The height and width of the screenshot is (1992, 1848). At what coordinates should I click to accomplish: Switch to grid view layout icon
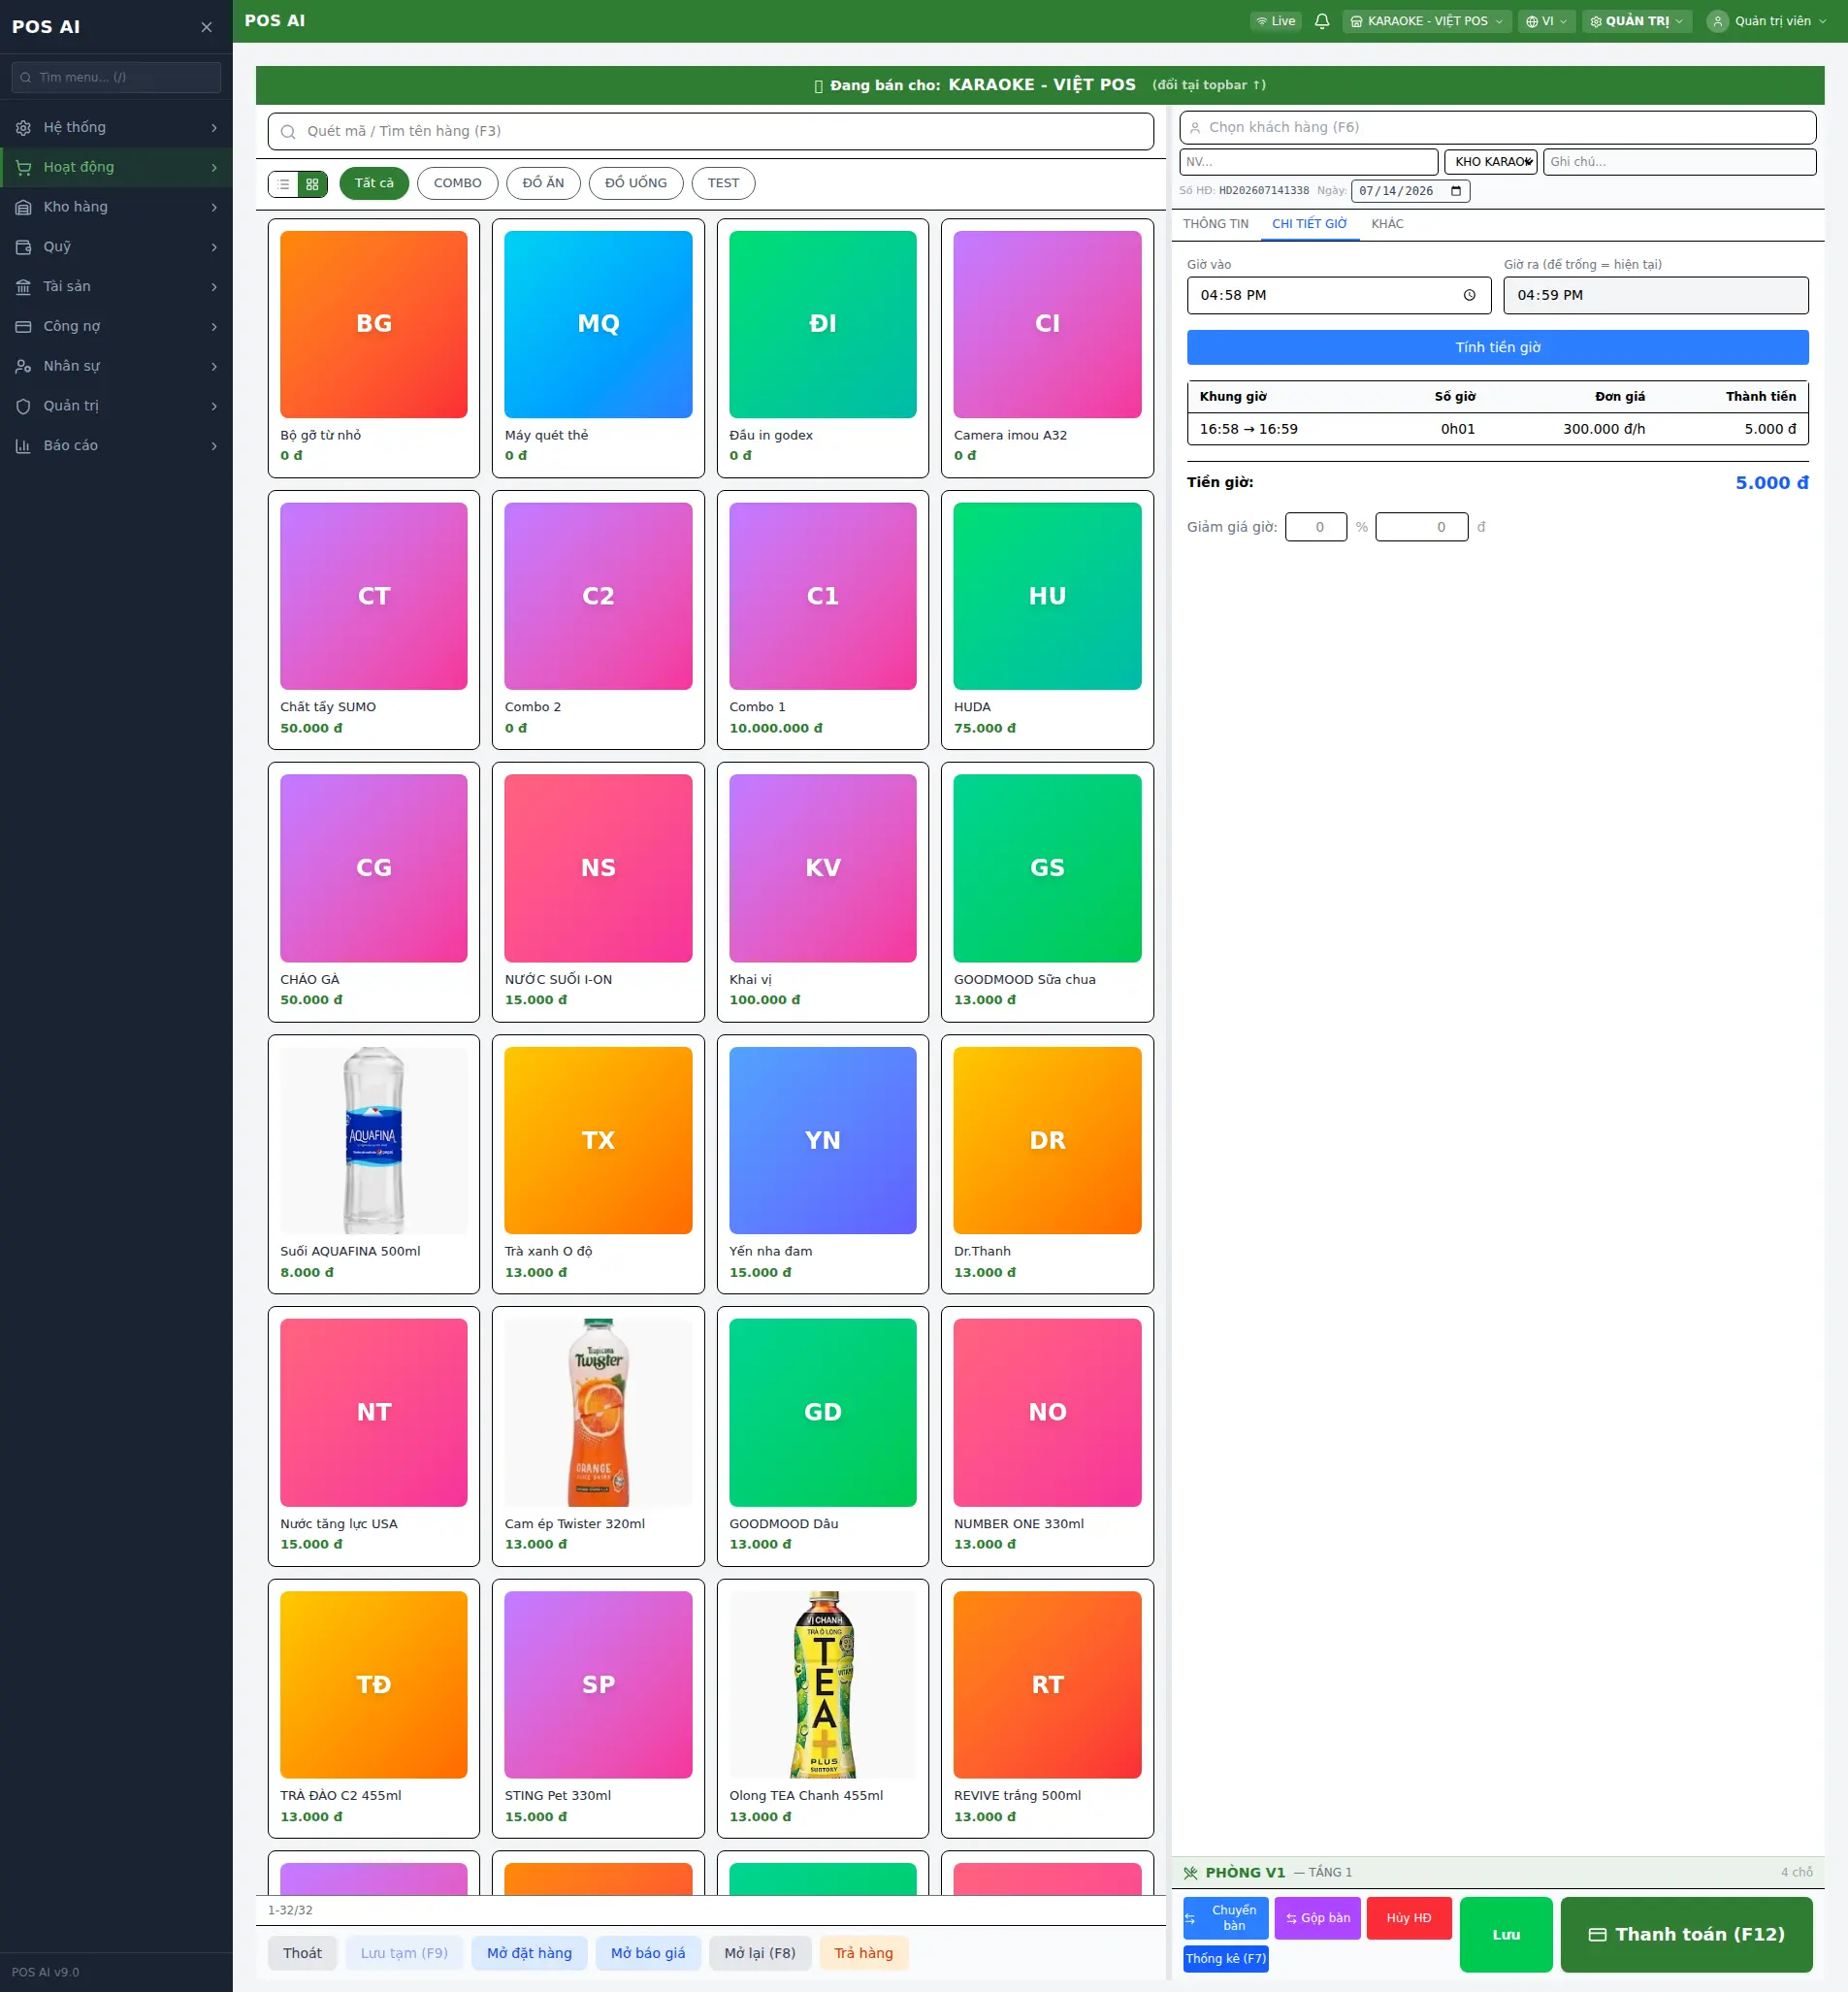pyautogui.click(x=312, y=184)
